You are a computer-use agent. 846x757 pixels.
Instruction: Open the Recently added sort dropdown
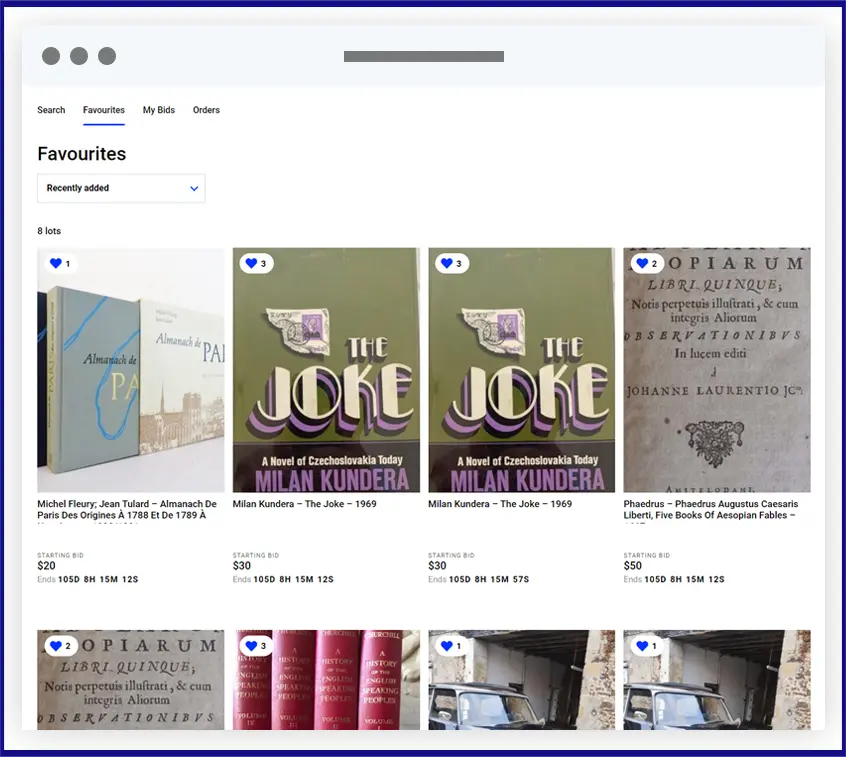pyautogui.click(x=121, y=188)
